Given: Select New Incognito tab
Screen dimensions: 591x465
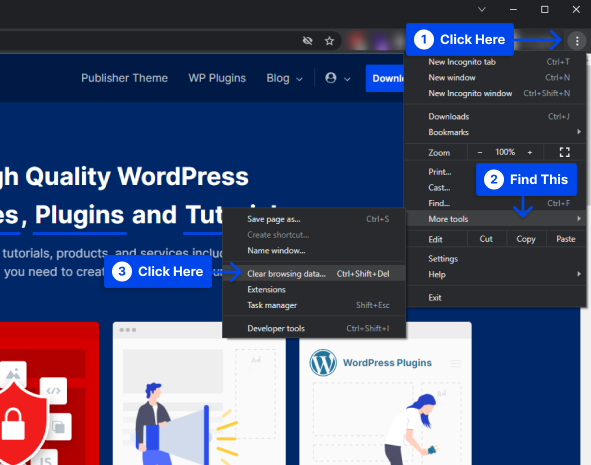Looking at the screenshot, I should click(x=495, y=62).
